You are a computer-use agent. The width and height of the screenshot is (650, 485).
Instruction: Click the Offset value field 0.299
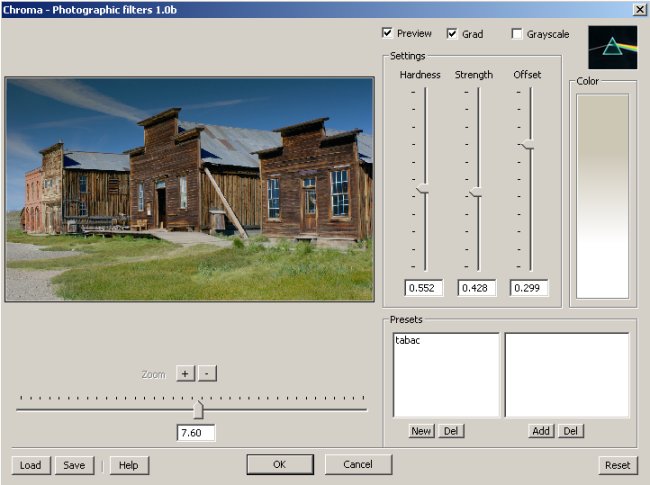pyautogui.click(x=529, y=288)
